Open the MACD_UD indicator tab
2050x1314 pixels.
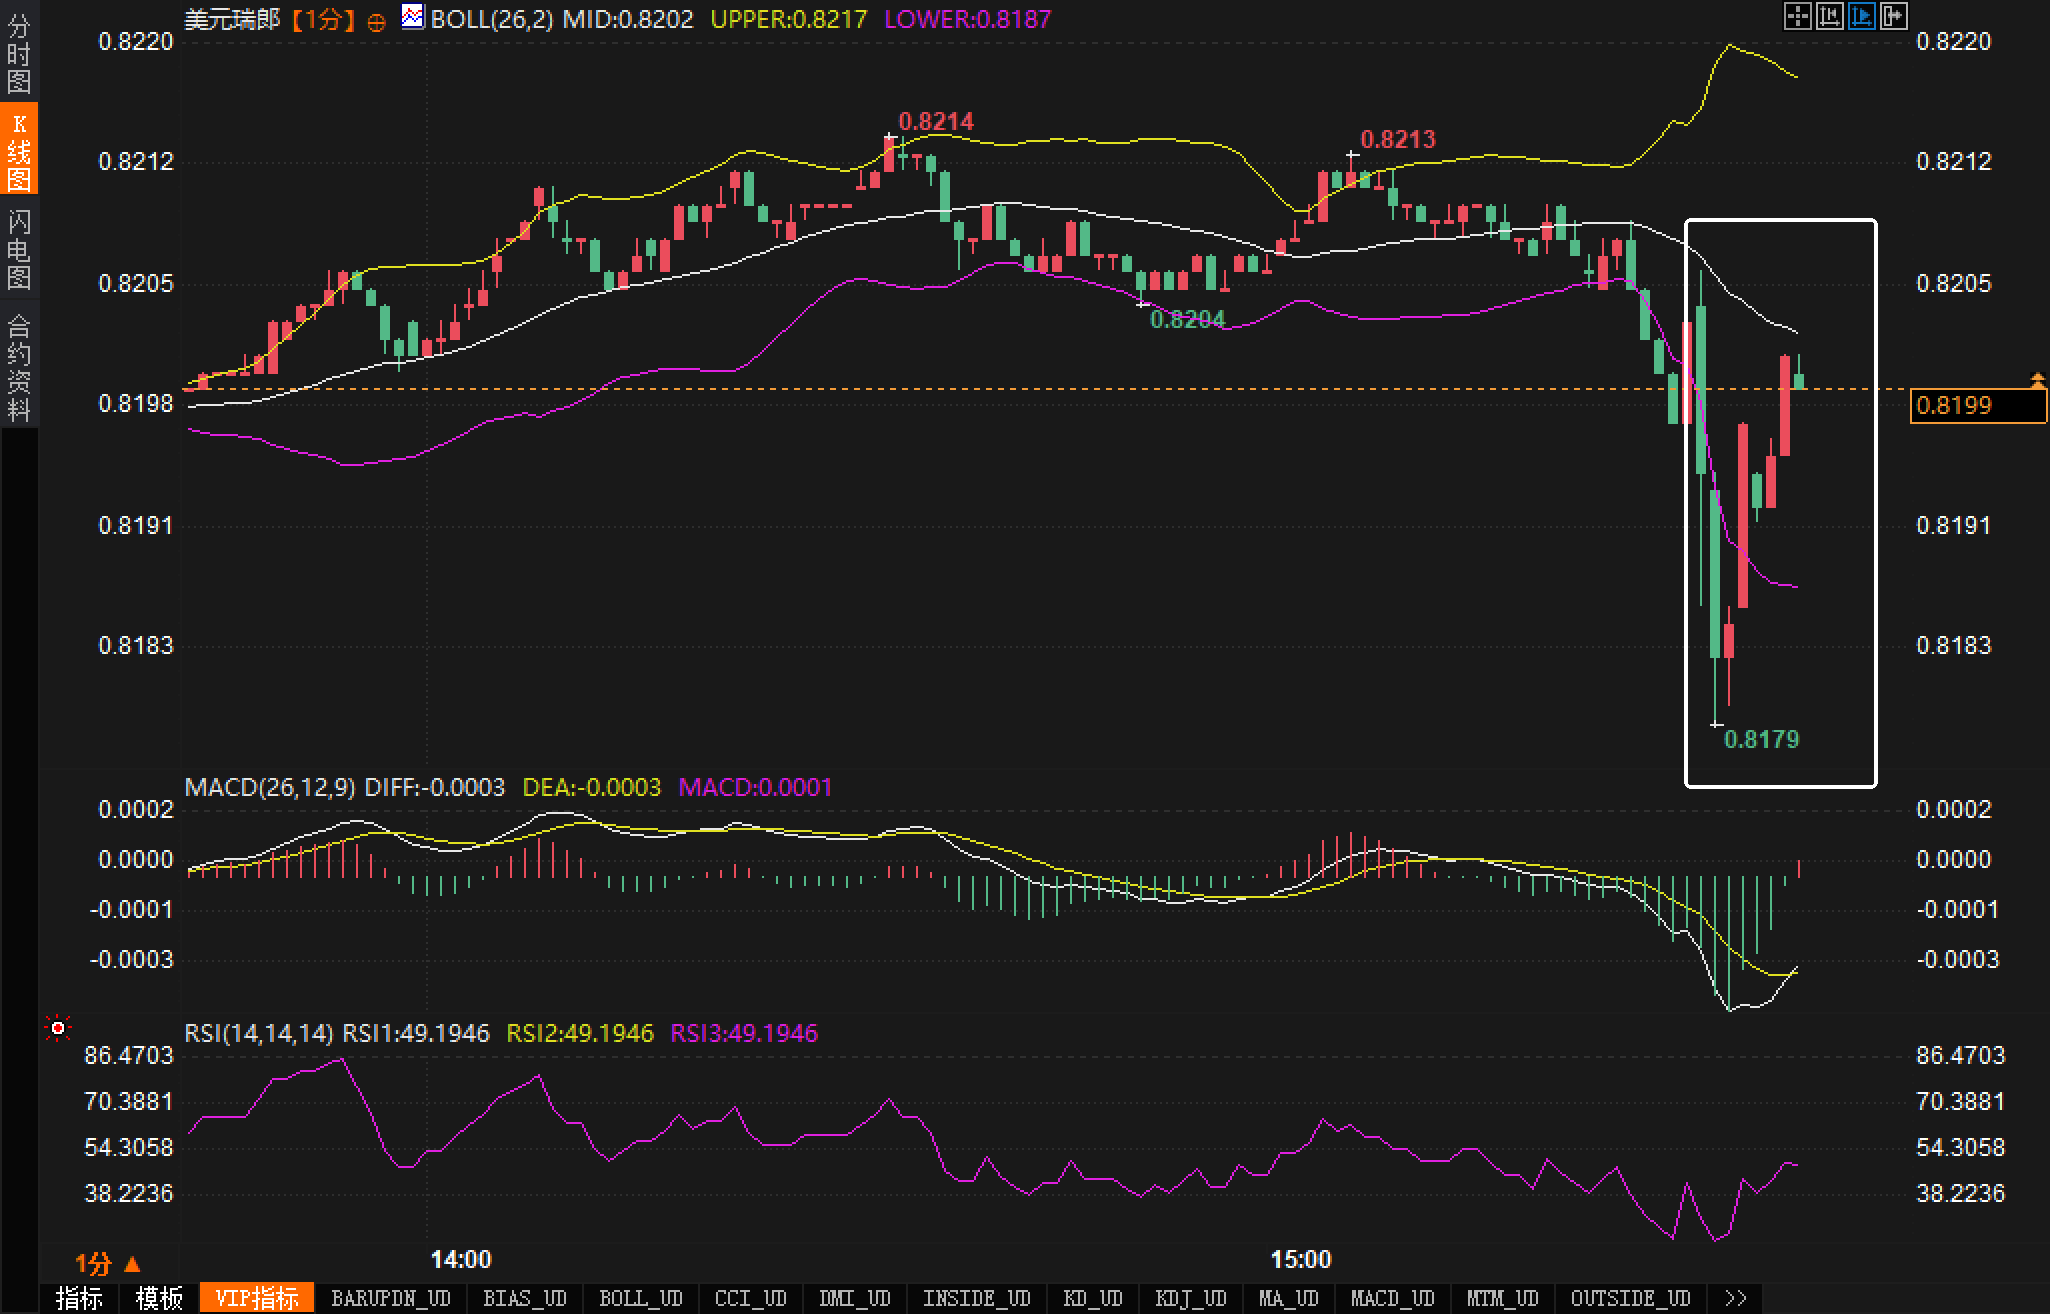[1392, 1298]
